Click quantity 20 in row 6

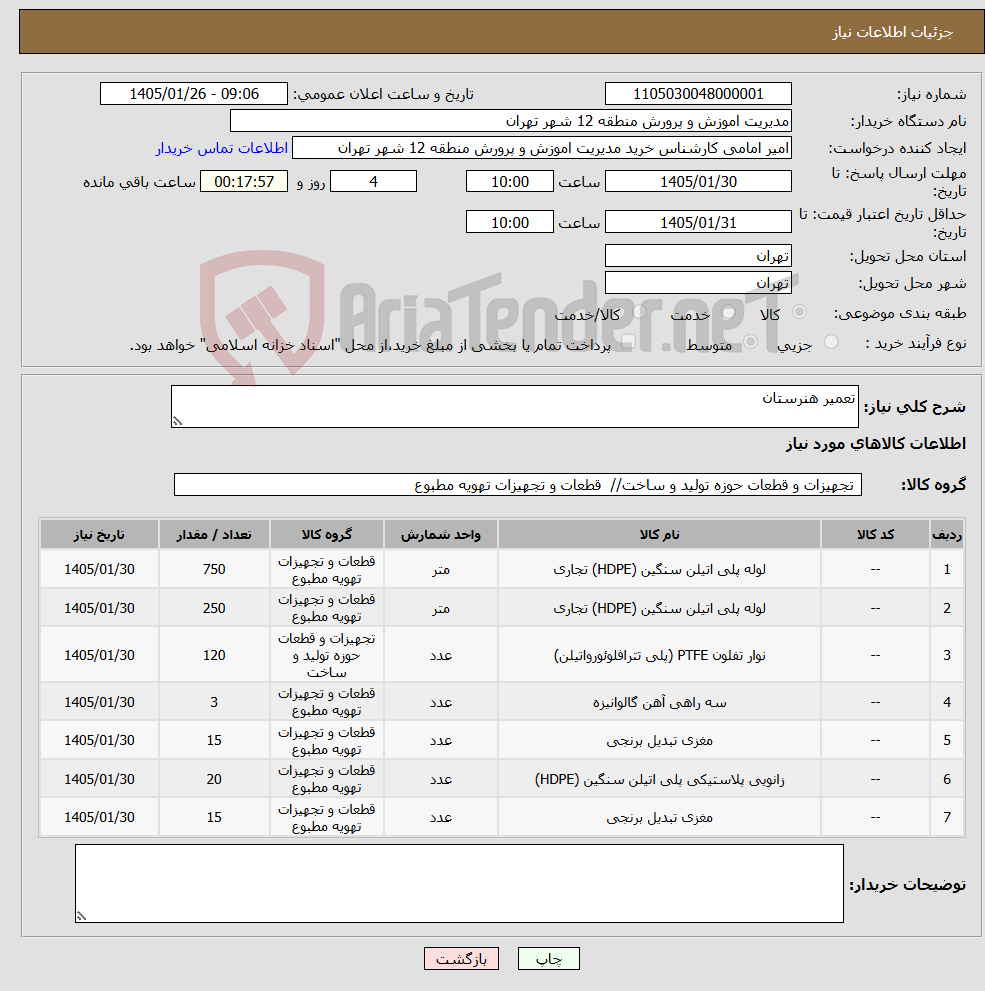click(214, 779)
